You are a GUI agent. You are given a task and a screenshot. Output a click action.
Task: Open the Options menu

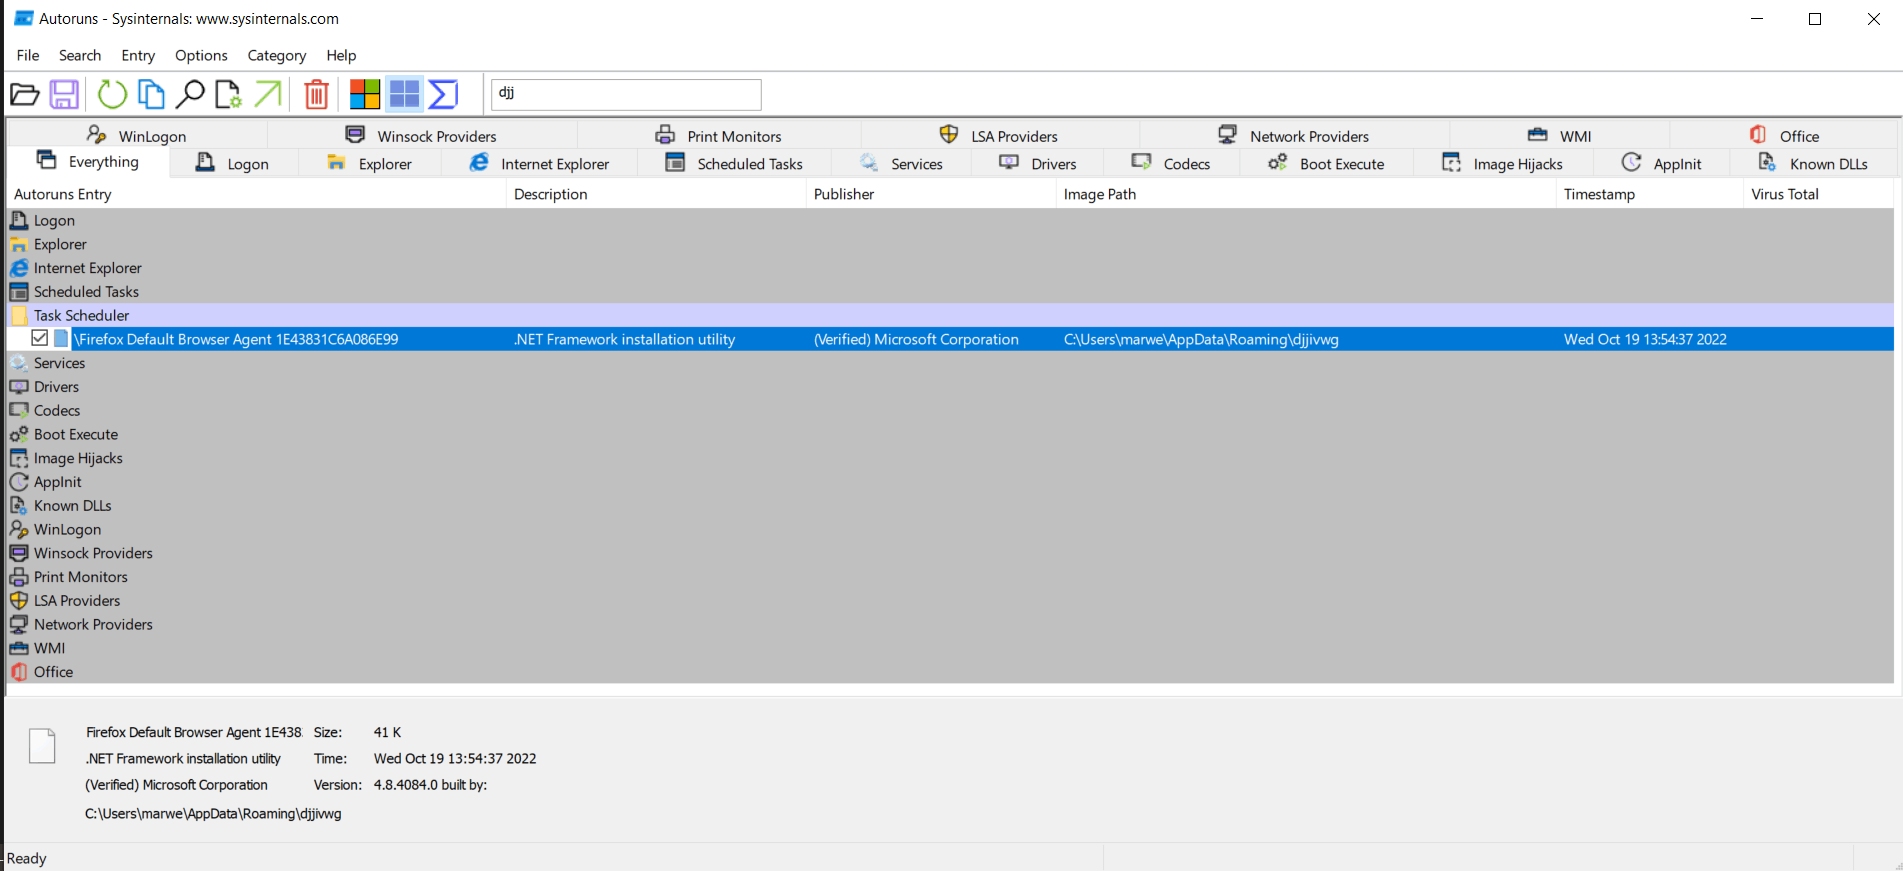[x=201, y=55]
